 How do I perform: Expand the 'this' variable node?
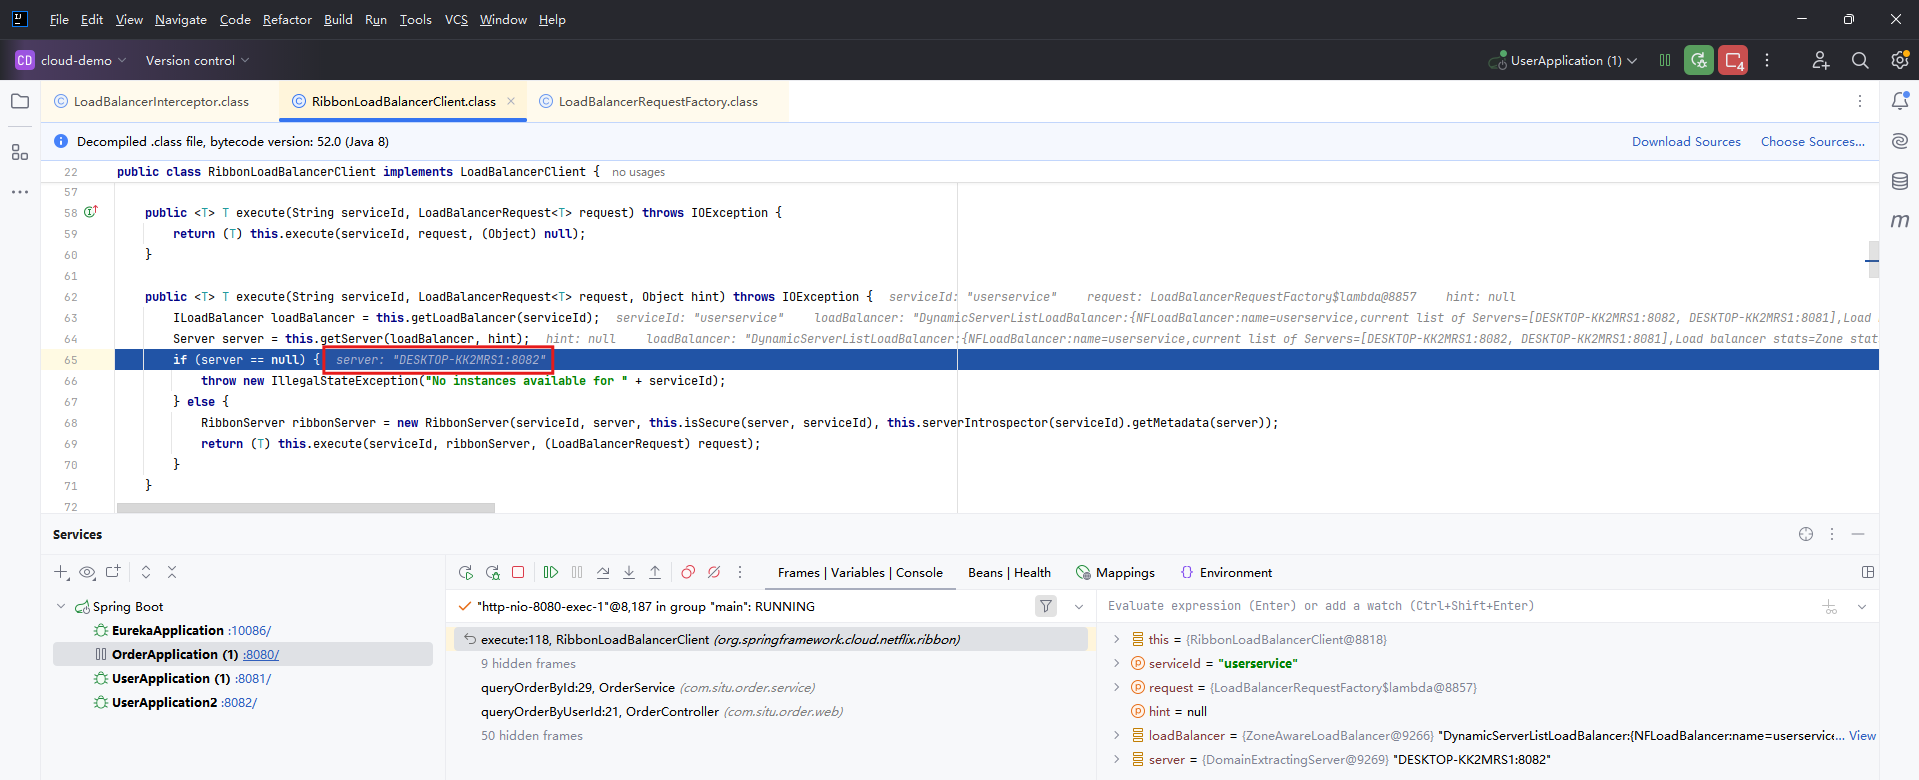[x=1117, y=639]
